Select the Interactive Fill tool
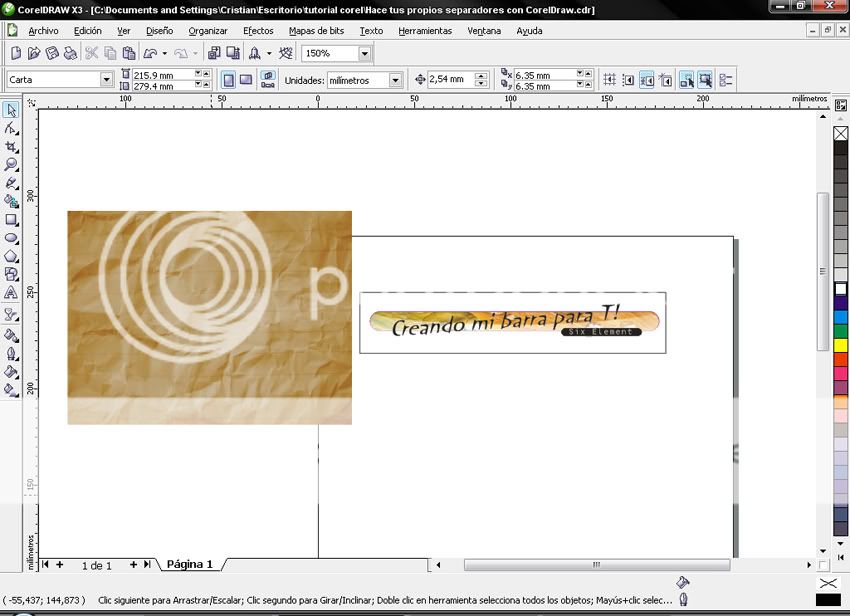Viewport: 850px width, 616px height. pyautogui.click(x=11, y=390)
